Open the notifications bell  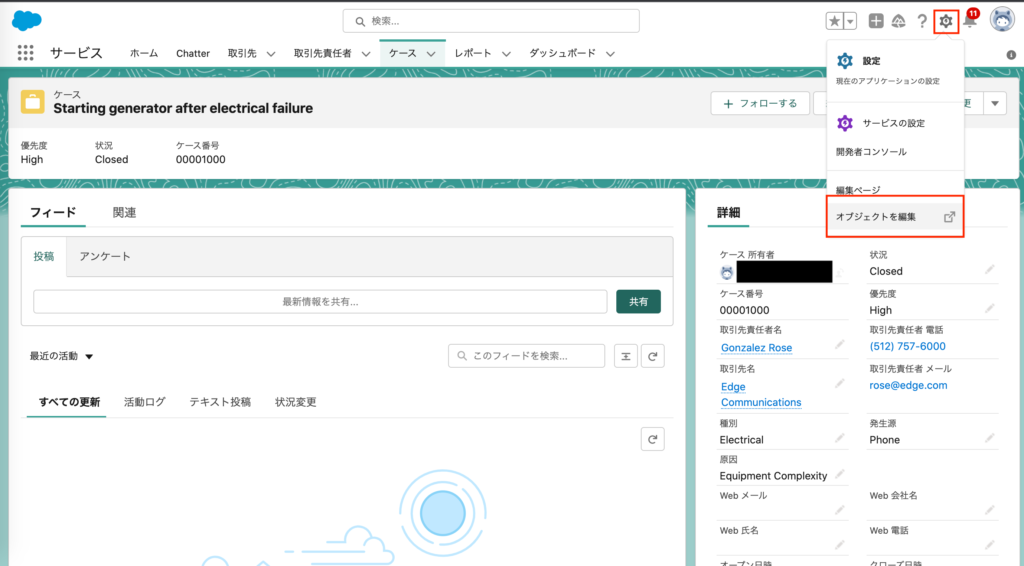click(968, 22)
